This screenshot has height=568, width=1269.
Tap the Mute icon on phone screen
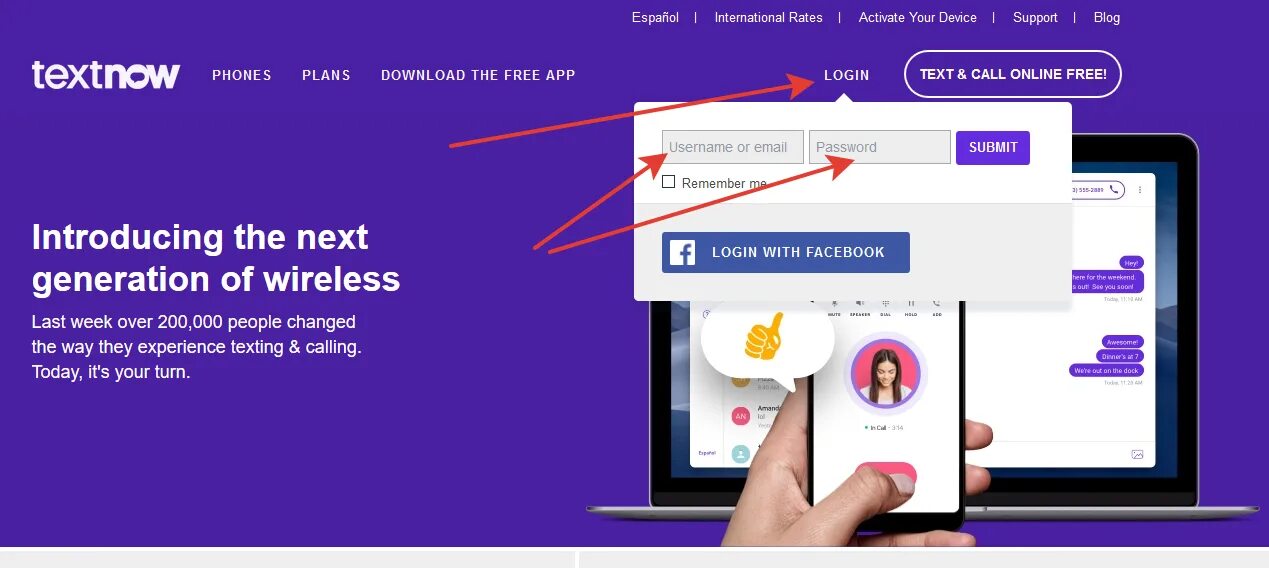834,305
